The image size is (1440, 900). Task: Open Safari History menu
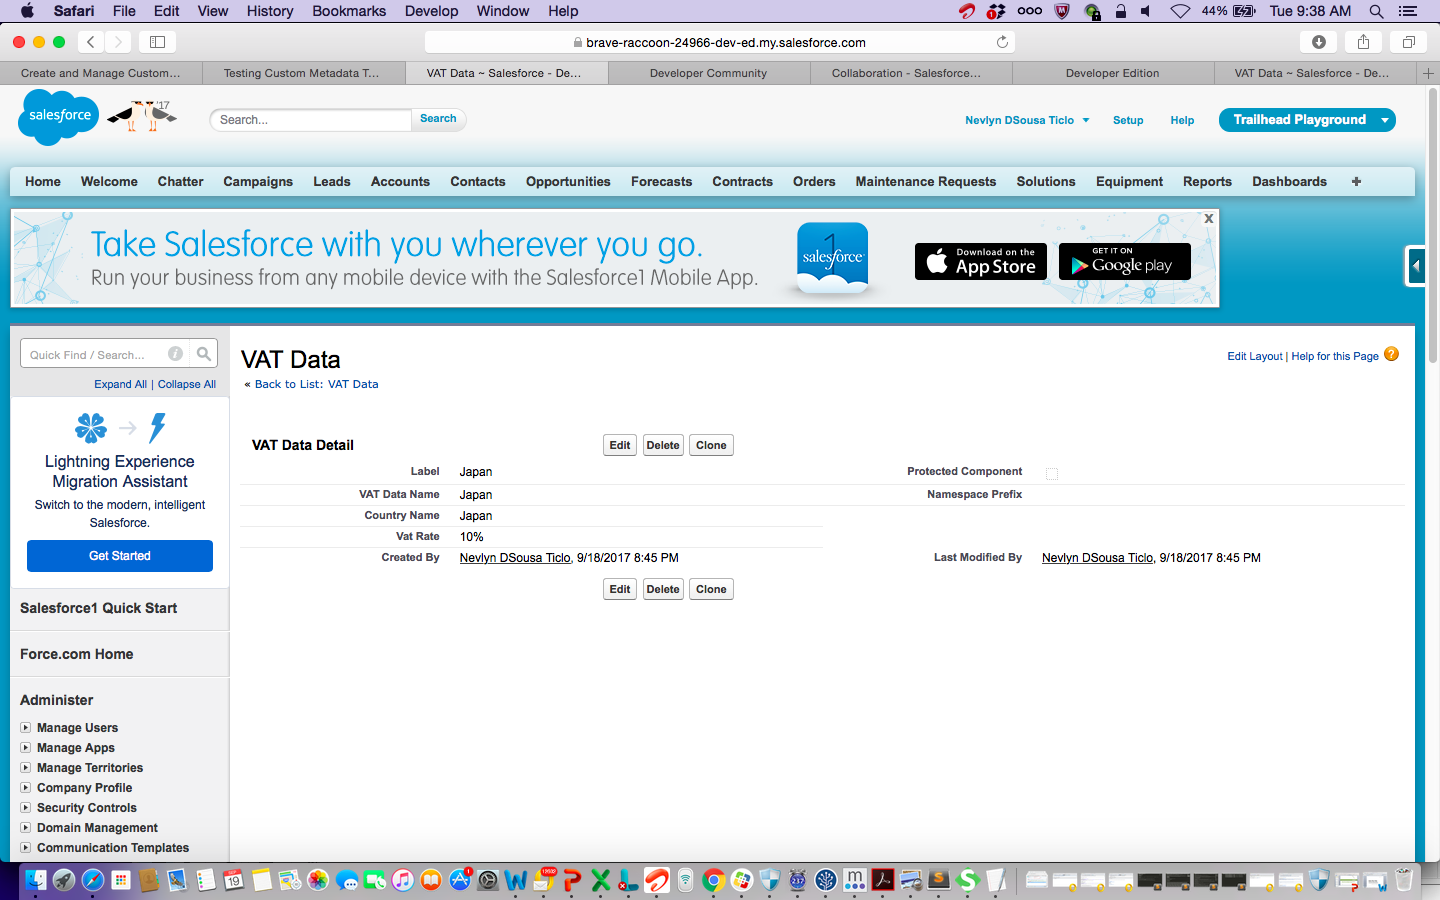coord(270,11)
